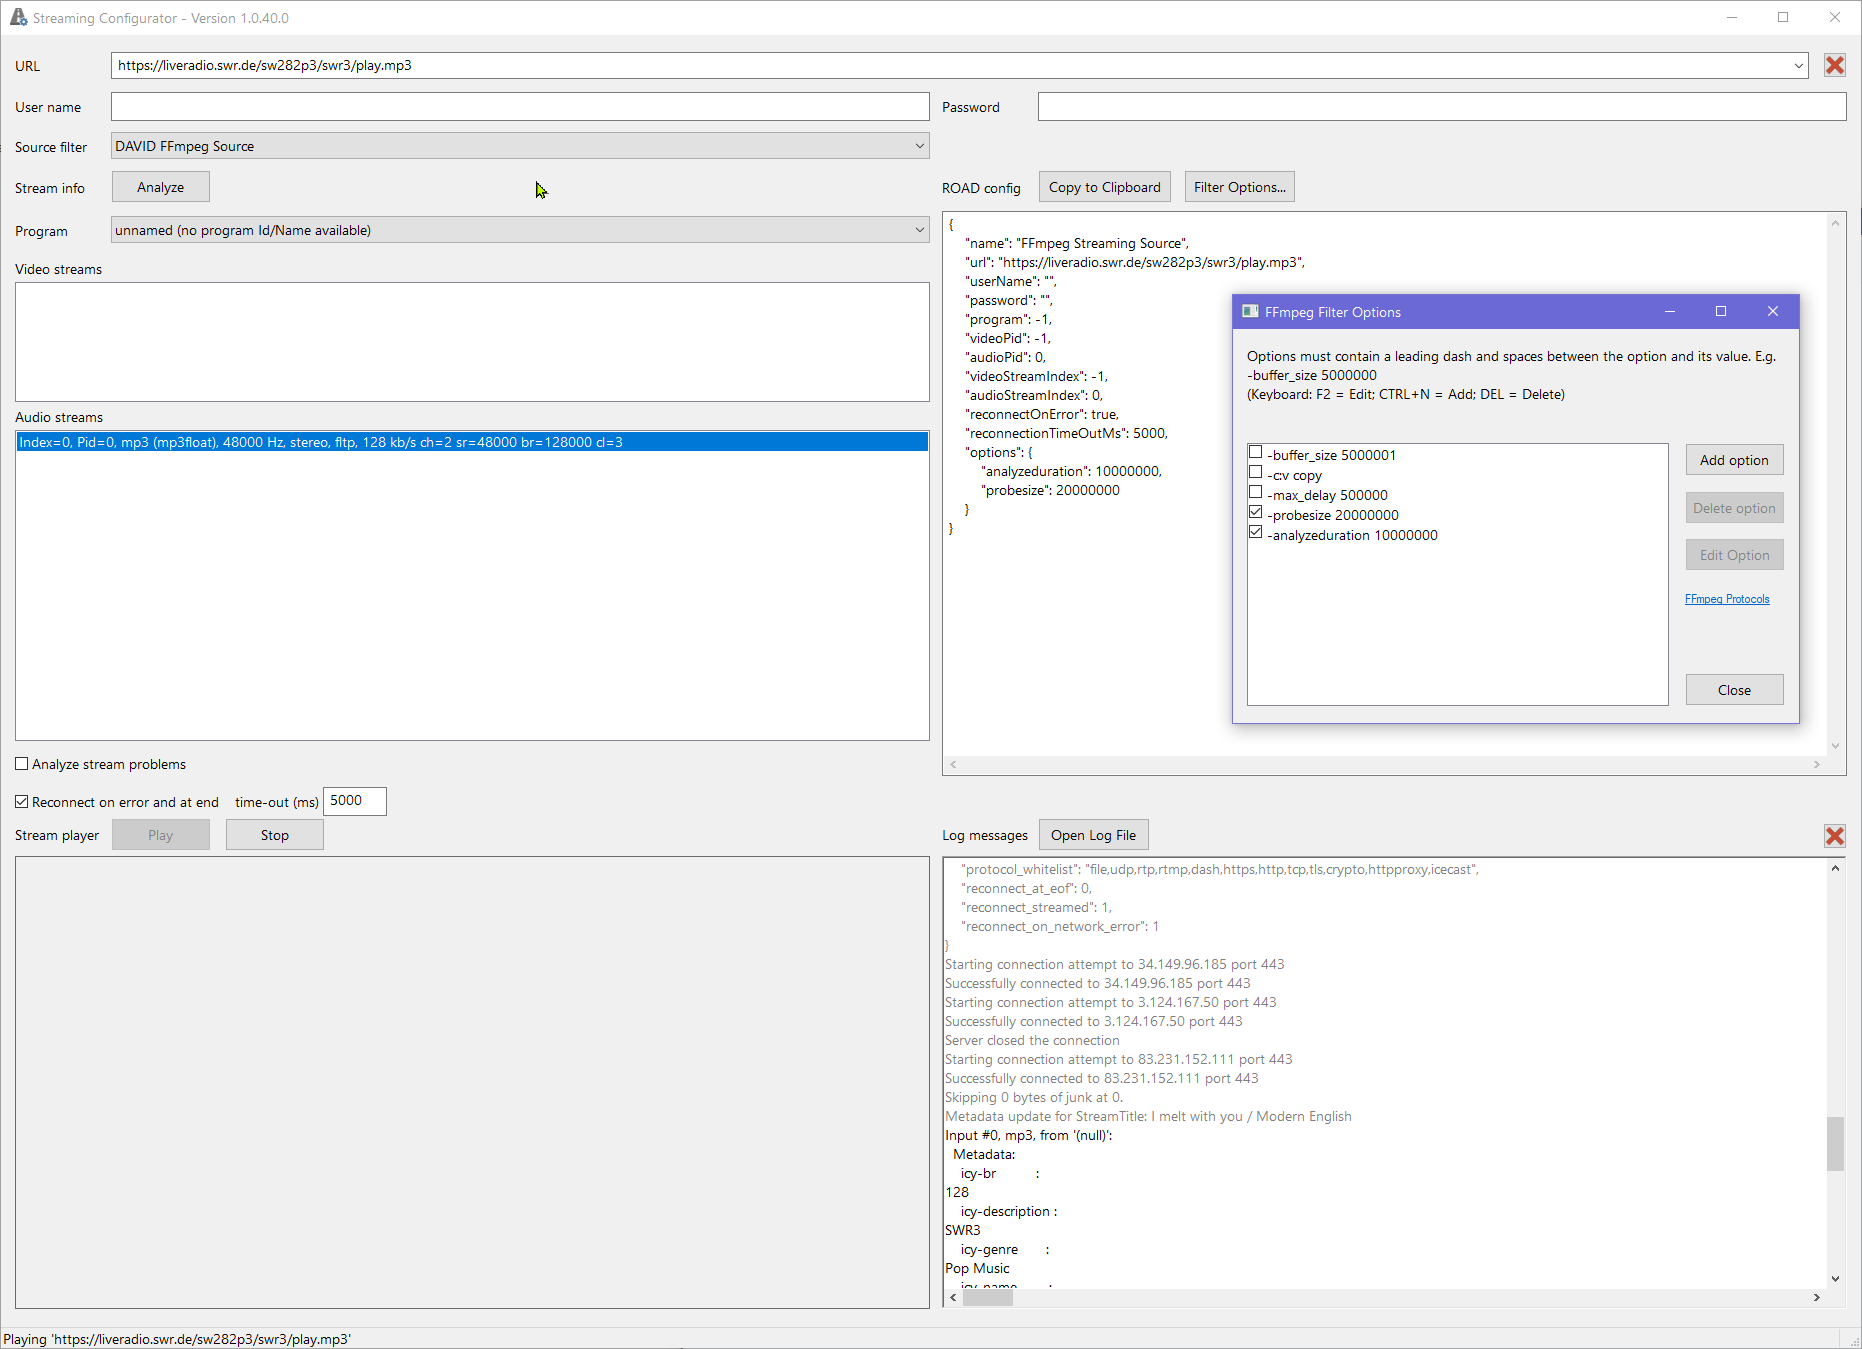The width and height of the screenshot is (1862, 1349).
Task: Minimize the FFmpeg Filter Options dialog
Action: [1669, 312]
